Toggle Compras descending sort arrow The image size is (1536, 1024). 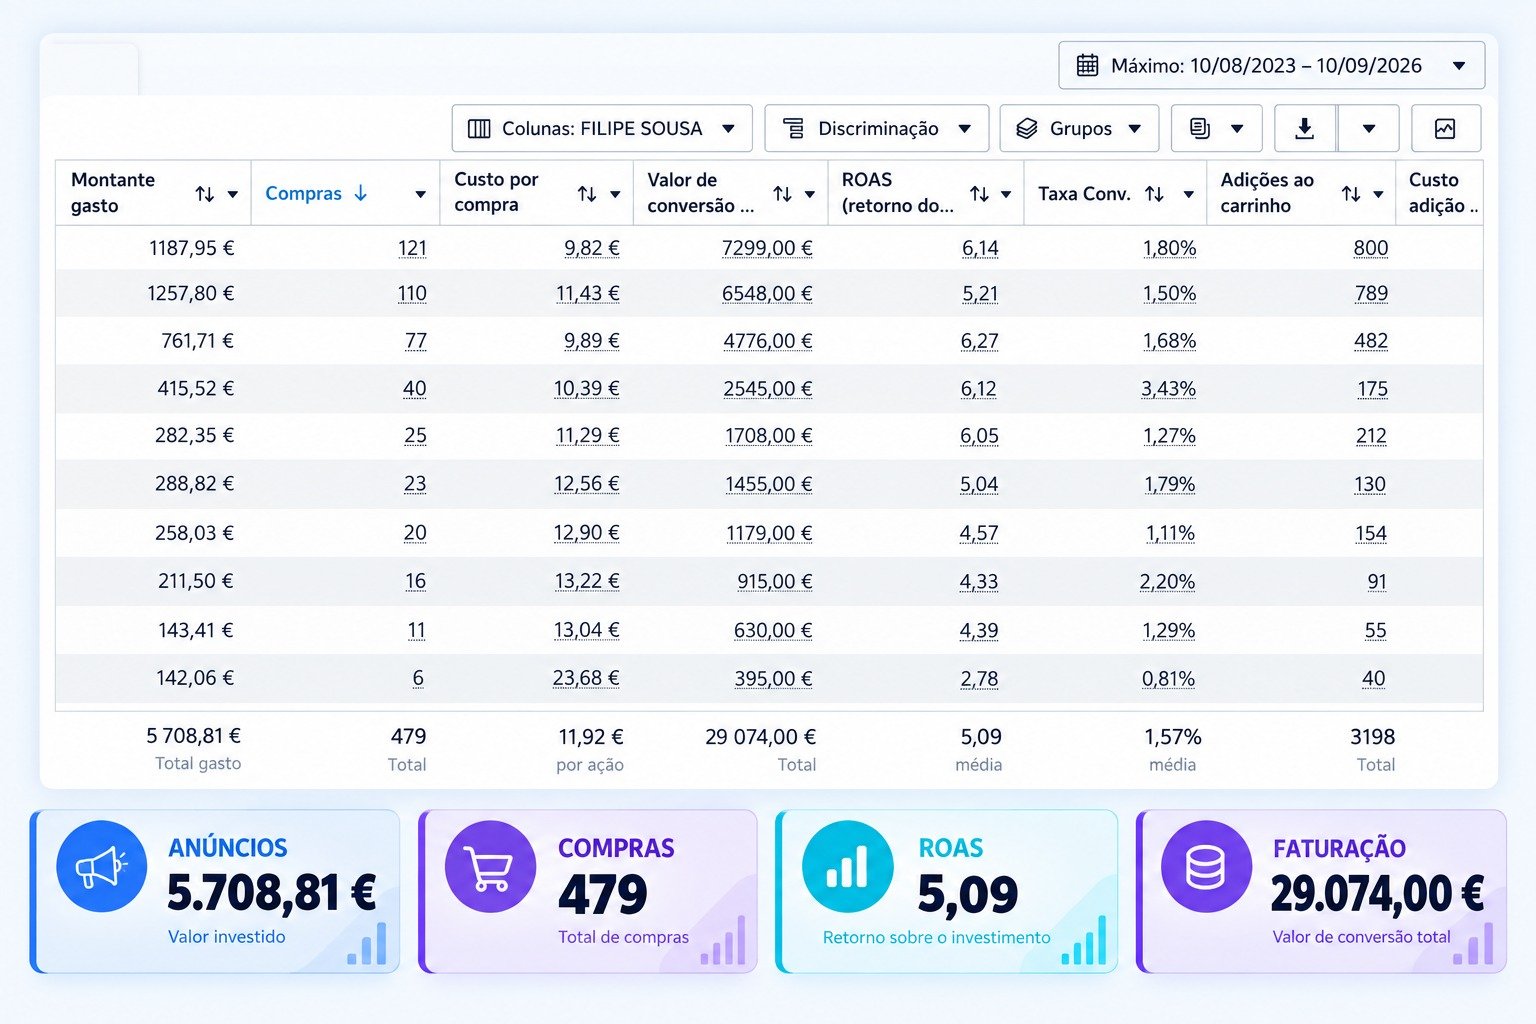point(361,193)
